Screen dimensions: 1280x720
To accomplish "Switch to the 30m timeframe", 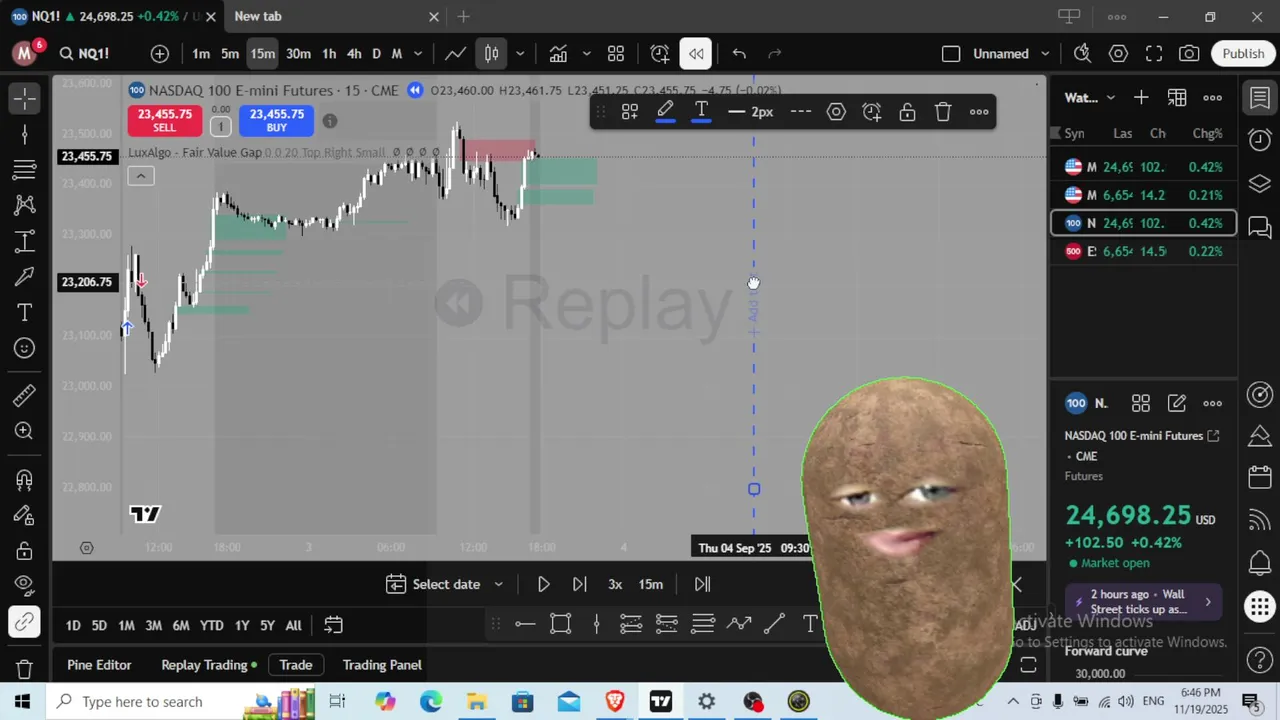I will click(x=298, y=54).
